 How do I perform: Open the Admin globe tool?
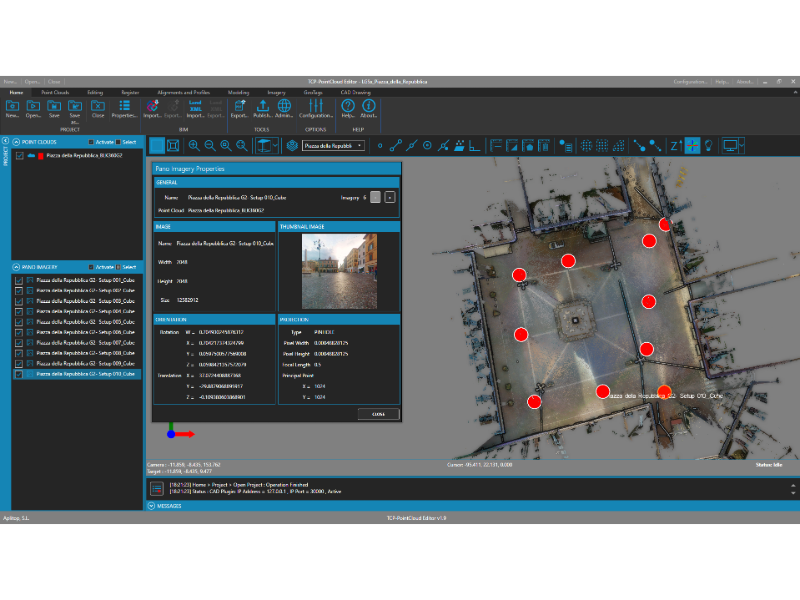click(x=284, y=109)
